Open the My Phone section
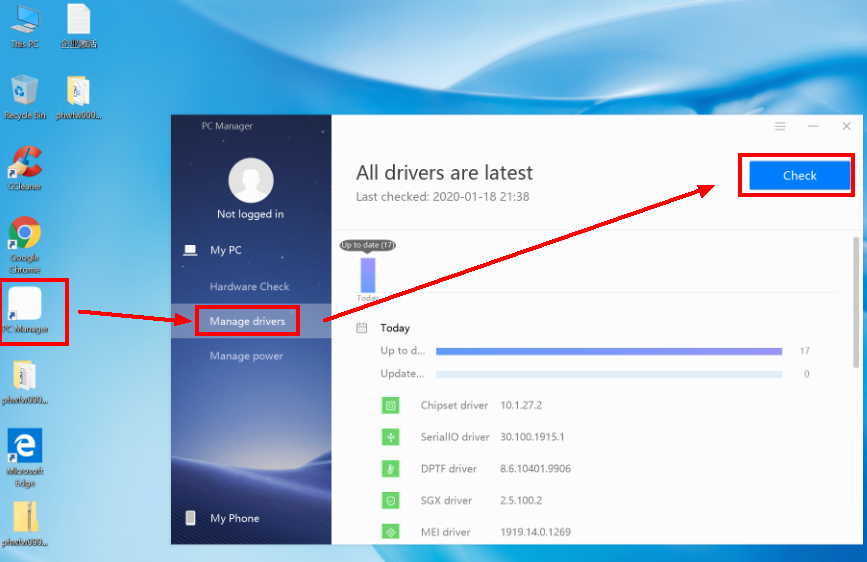Viewport: 867px width, 562px height. [x=234, y=518]
